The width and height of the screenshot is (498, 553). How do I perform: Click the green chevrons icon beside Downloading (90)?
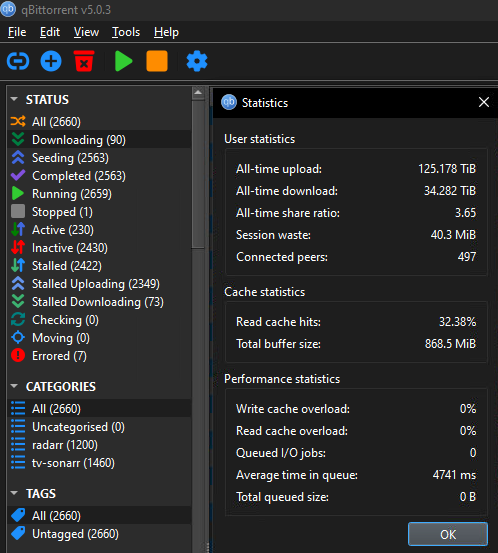tap(18, 139)
